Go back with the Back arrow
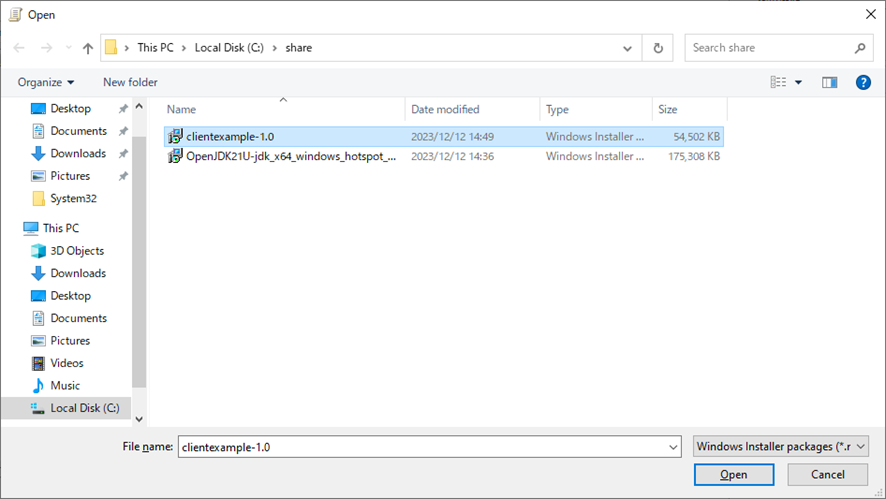886x499 pixels. click(19, 48)
